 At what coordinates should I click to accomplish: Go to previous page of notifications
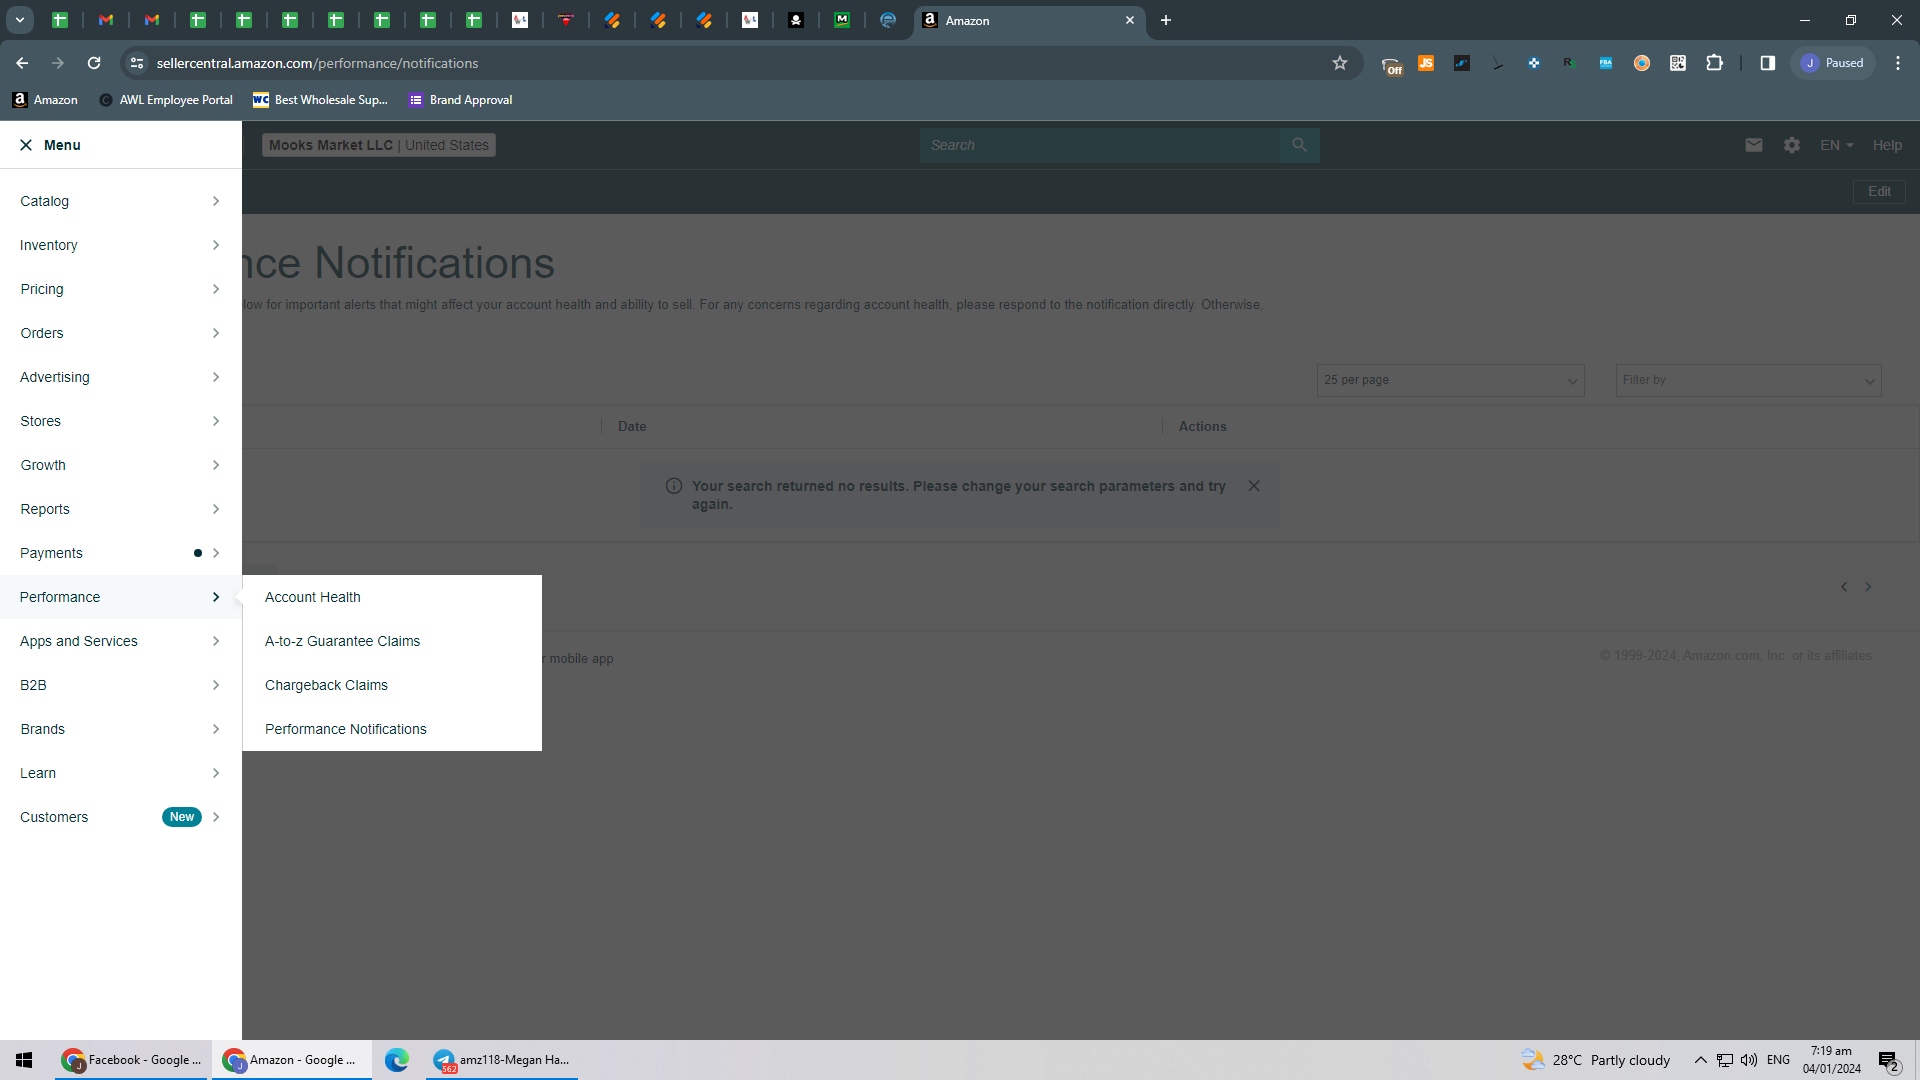(1844, 587)
